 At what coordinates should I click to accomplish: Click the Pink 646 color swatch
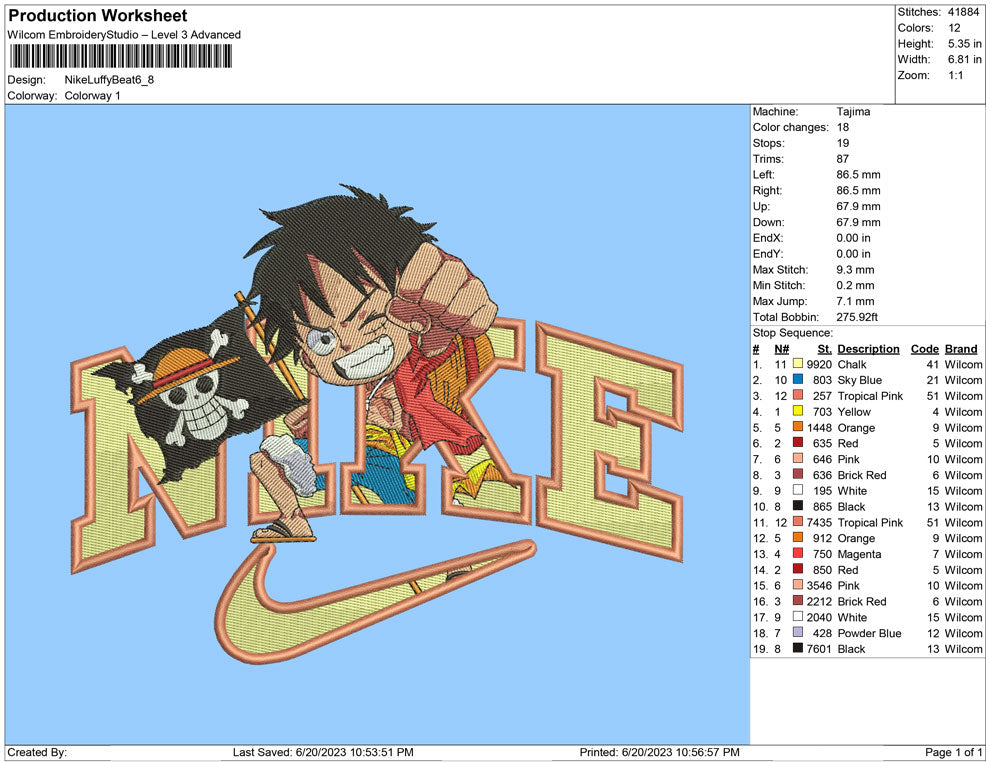798,458
